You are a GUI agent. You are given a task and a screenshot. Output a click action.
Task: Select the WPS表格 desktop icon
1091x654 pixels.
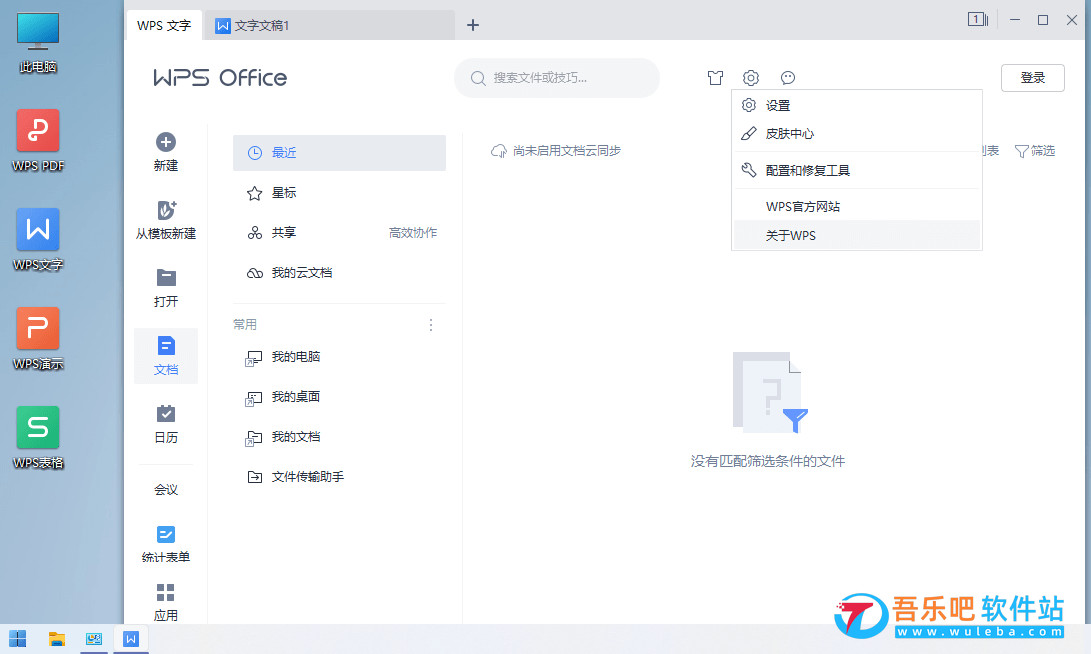click(38, 438)
